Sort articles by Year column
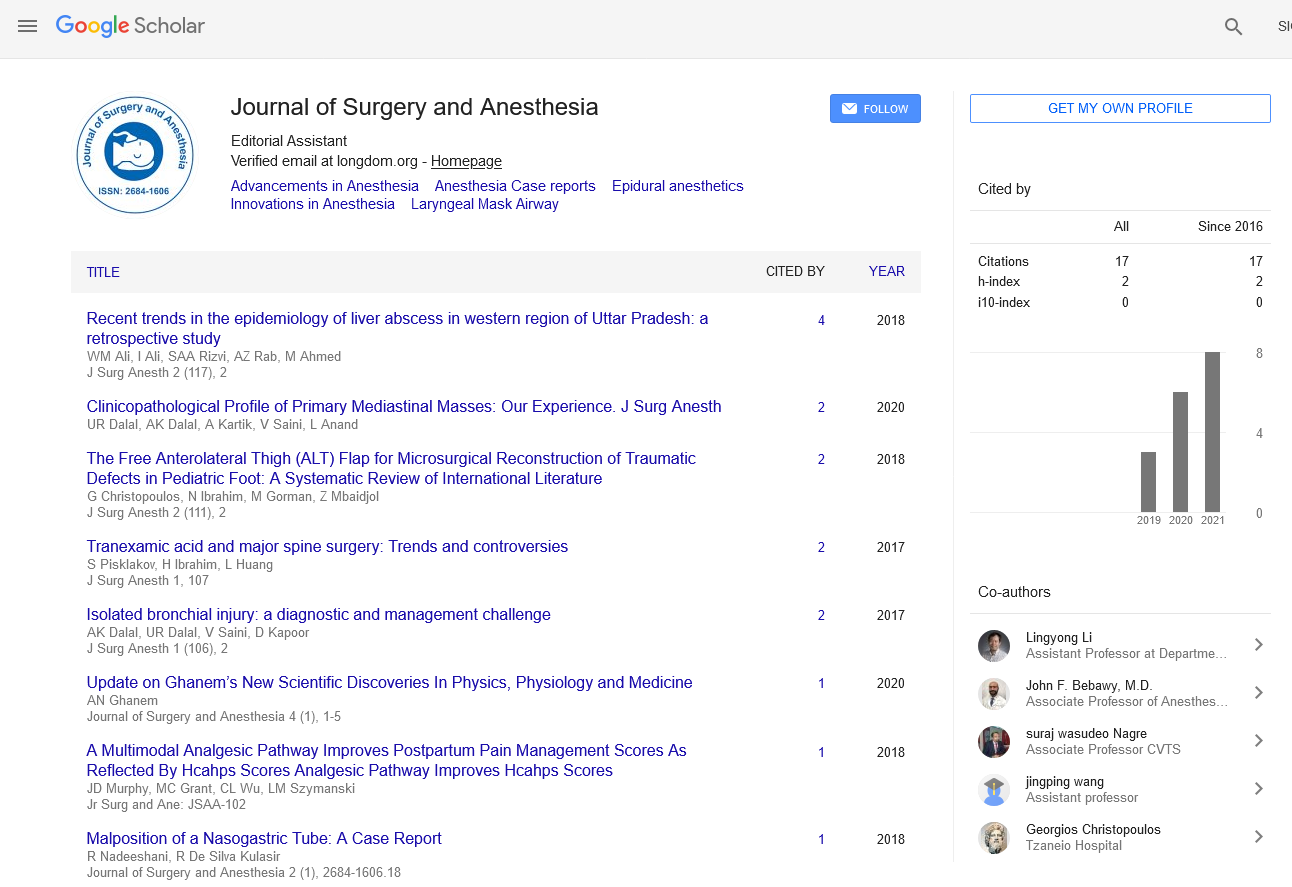The width and height of the screenshot is (1292, 887). click(x=886, y=271)
